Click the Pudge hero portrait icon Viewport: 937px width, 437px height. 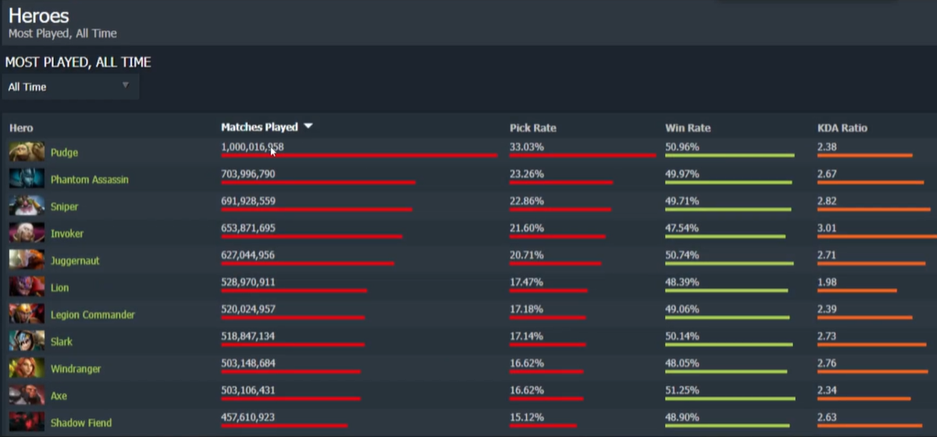click(x=26, y=152)
